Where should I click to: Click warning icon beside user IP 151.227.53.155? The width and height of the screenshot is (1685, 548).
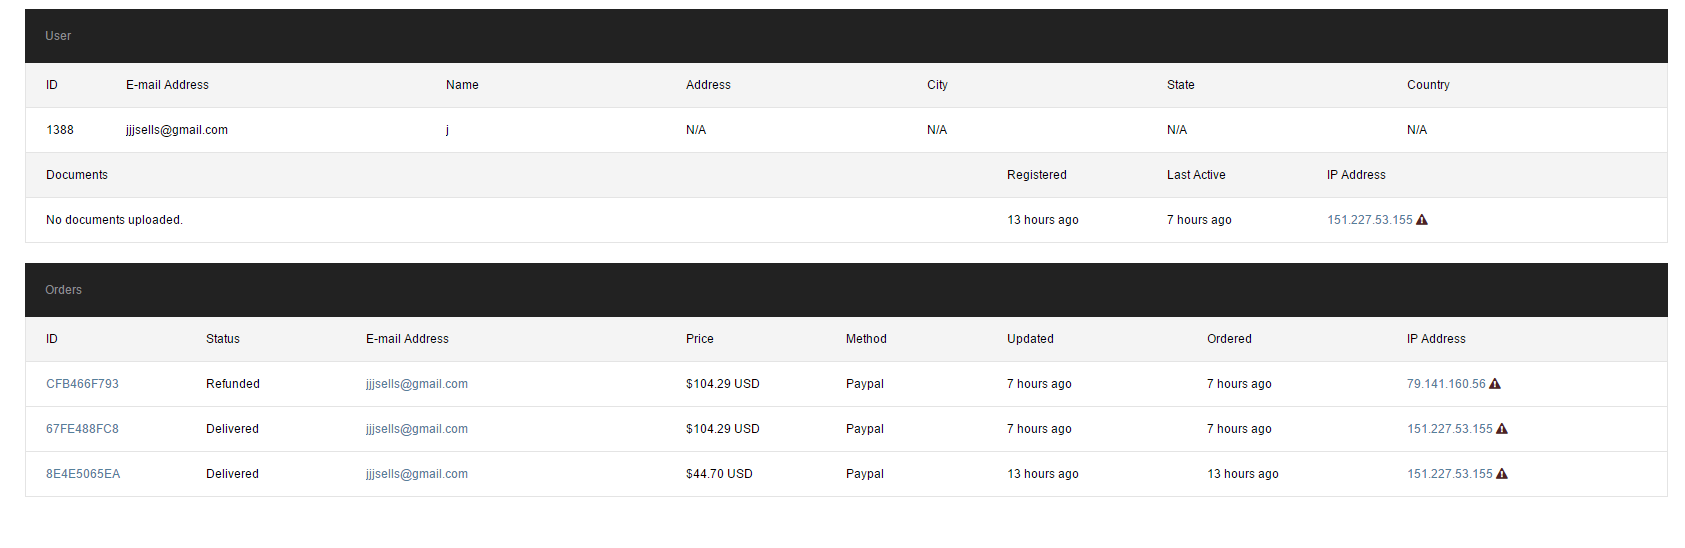point(1422,220)
